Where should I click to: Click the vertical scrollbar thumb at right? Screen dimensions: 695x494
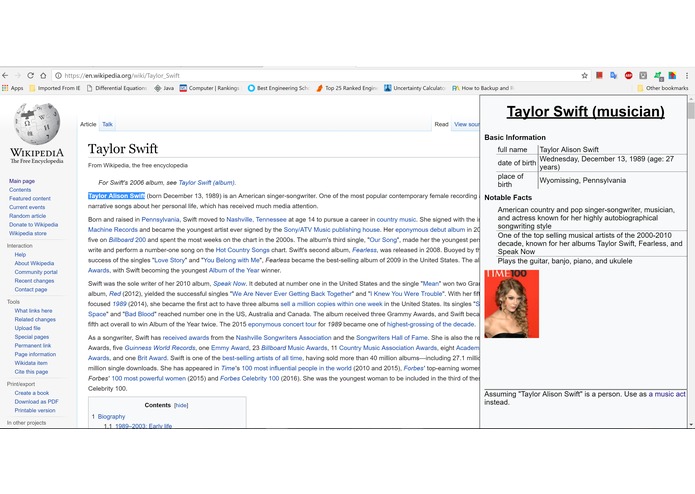[691, 110]
